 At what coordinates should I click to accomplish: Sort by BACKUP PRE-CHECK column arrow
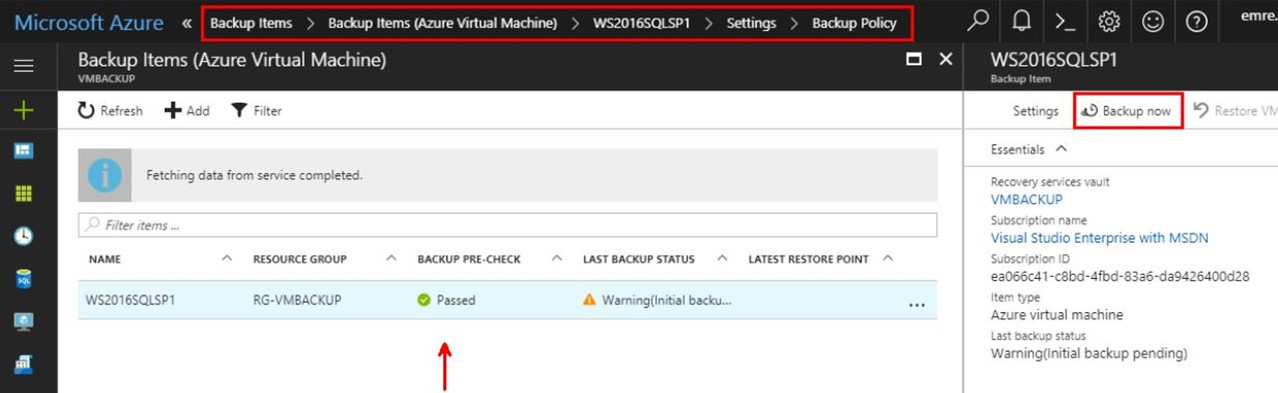click(557, 259)
